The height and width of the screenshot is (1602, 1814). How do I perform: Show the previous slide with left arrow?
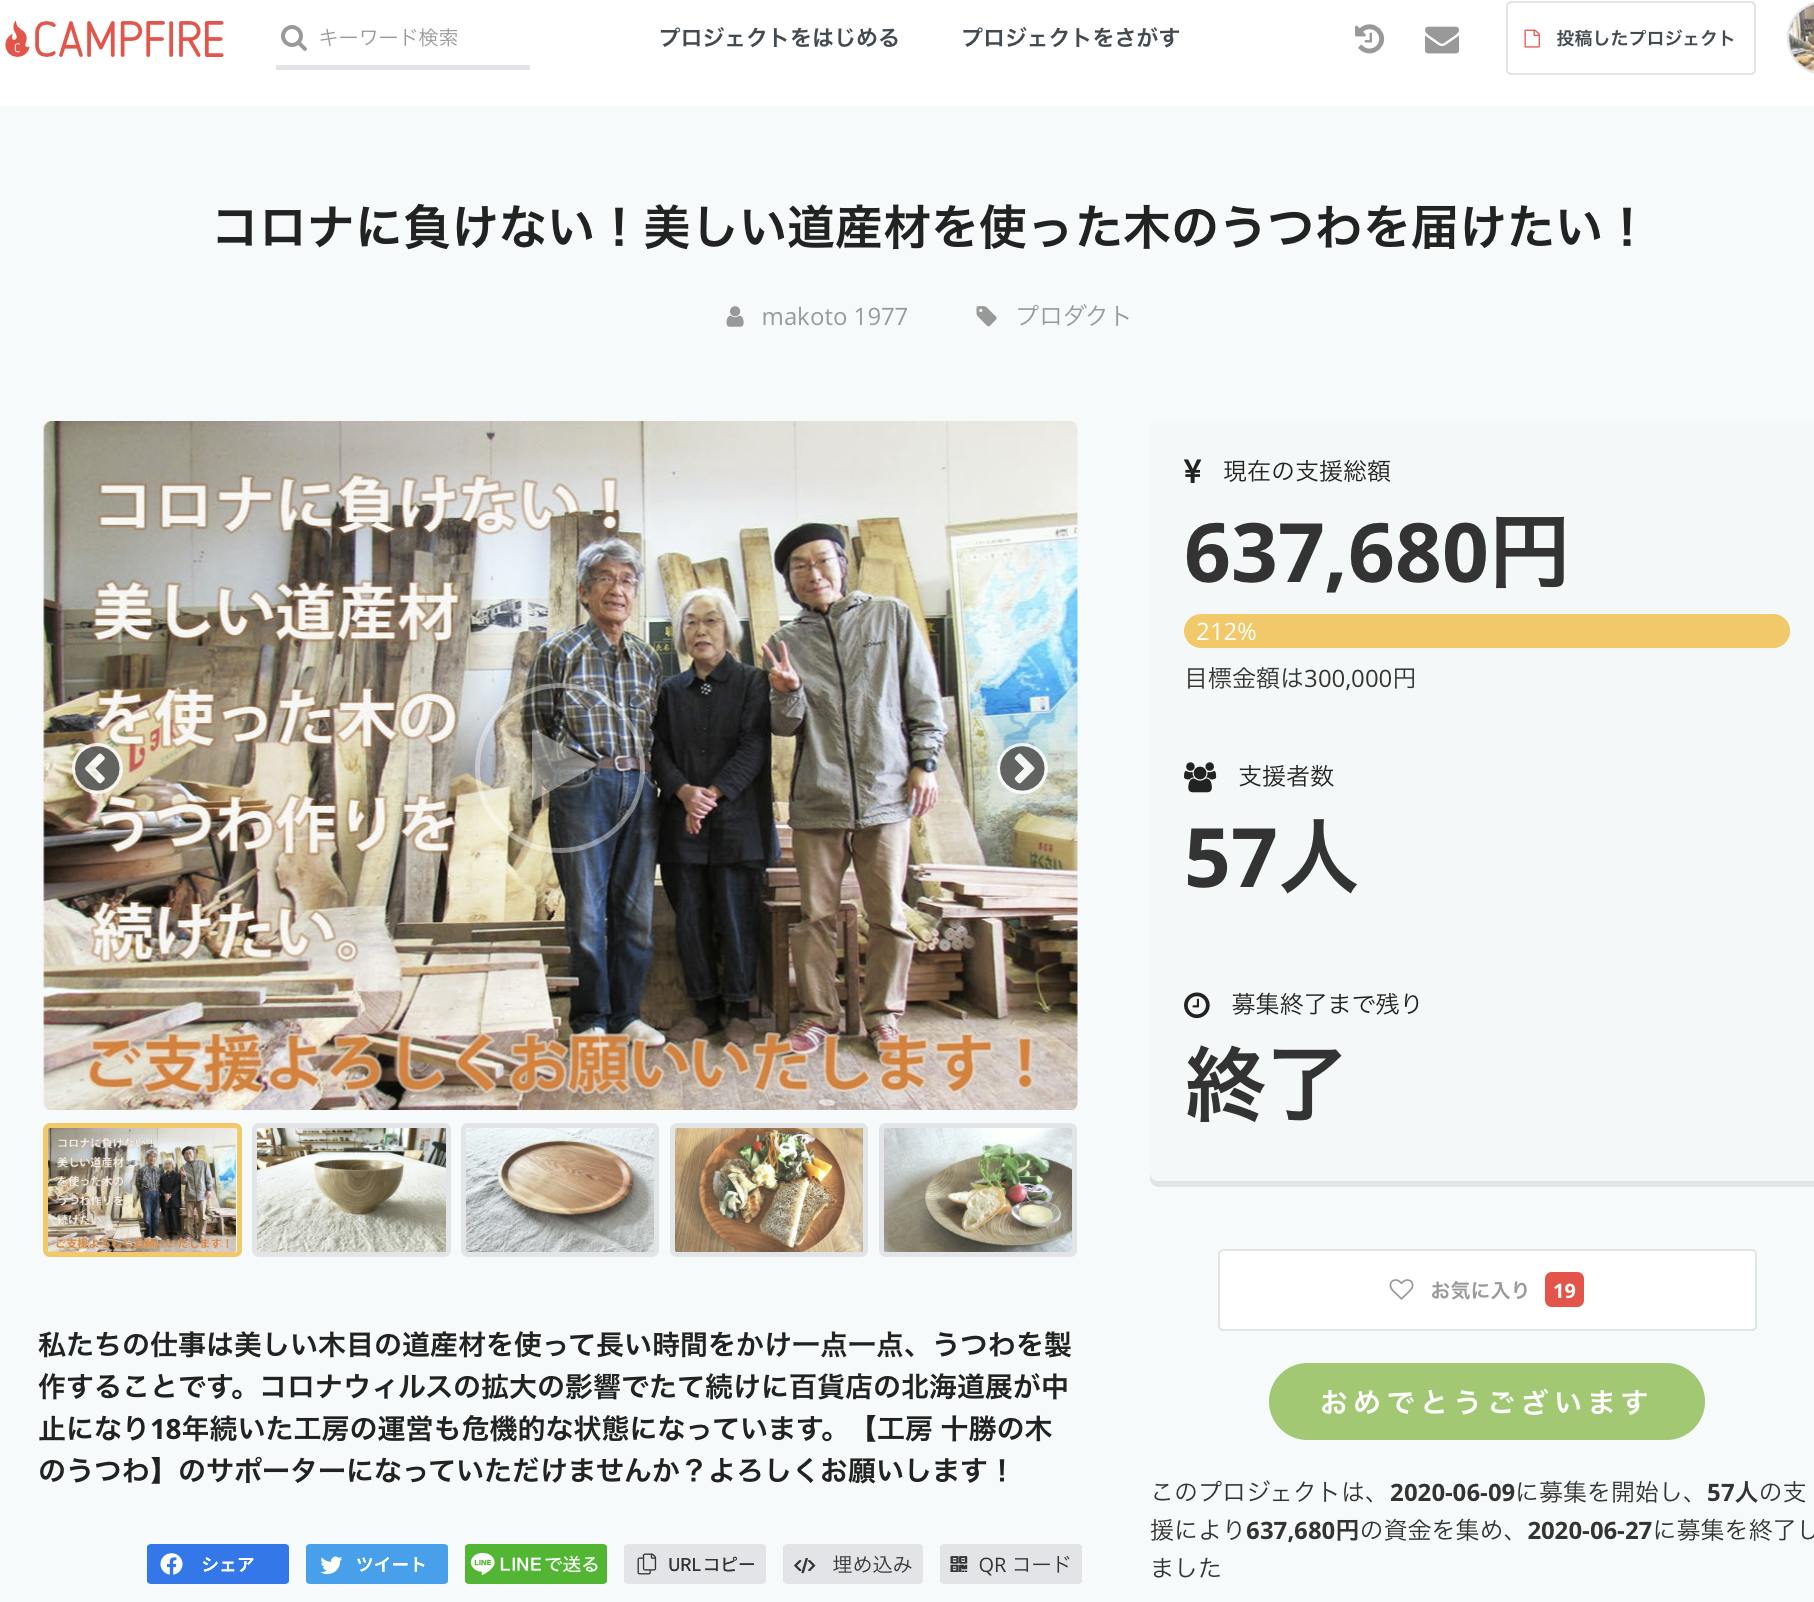click(x=97, y=769)
